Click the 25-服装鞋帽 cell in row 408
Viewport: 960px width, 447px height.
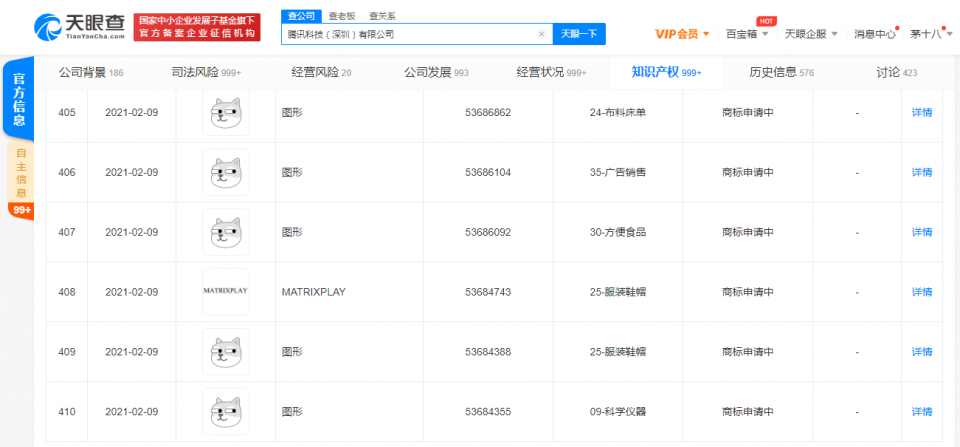(x=618, y=292)
